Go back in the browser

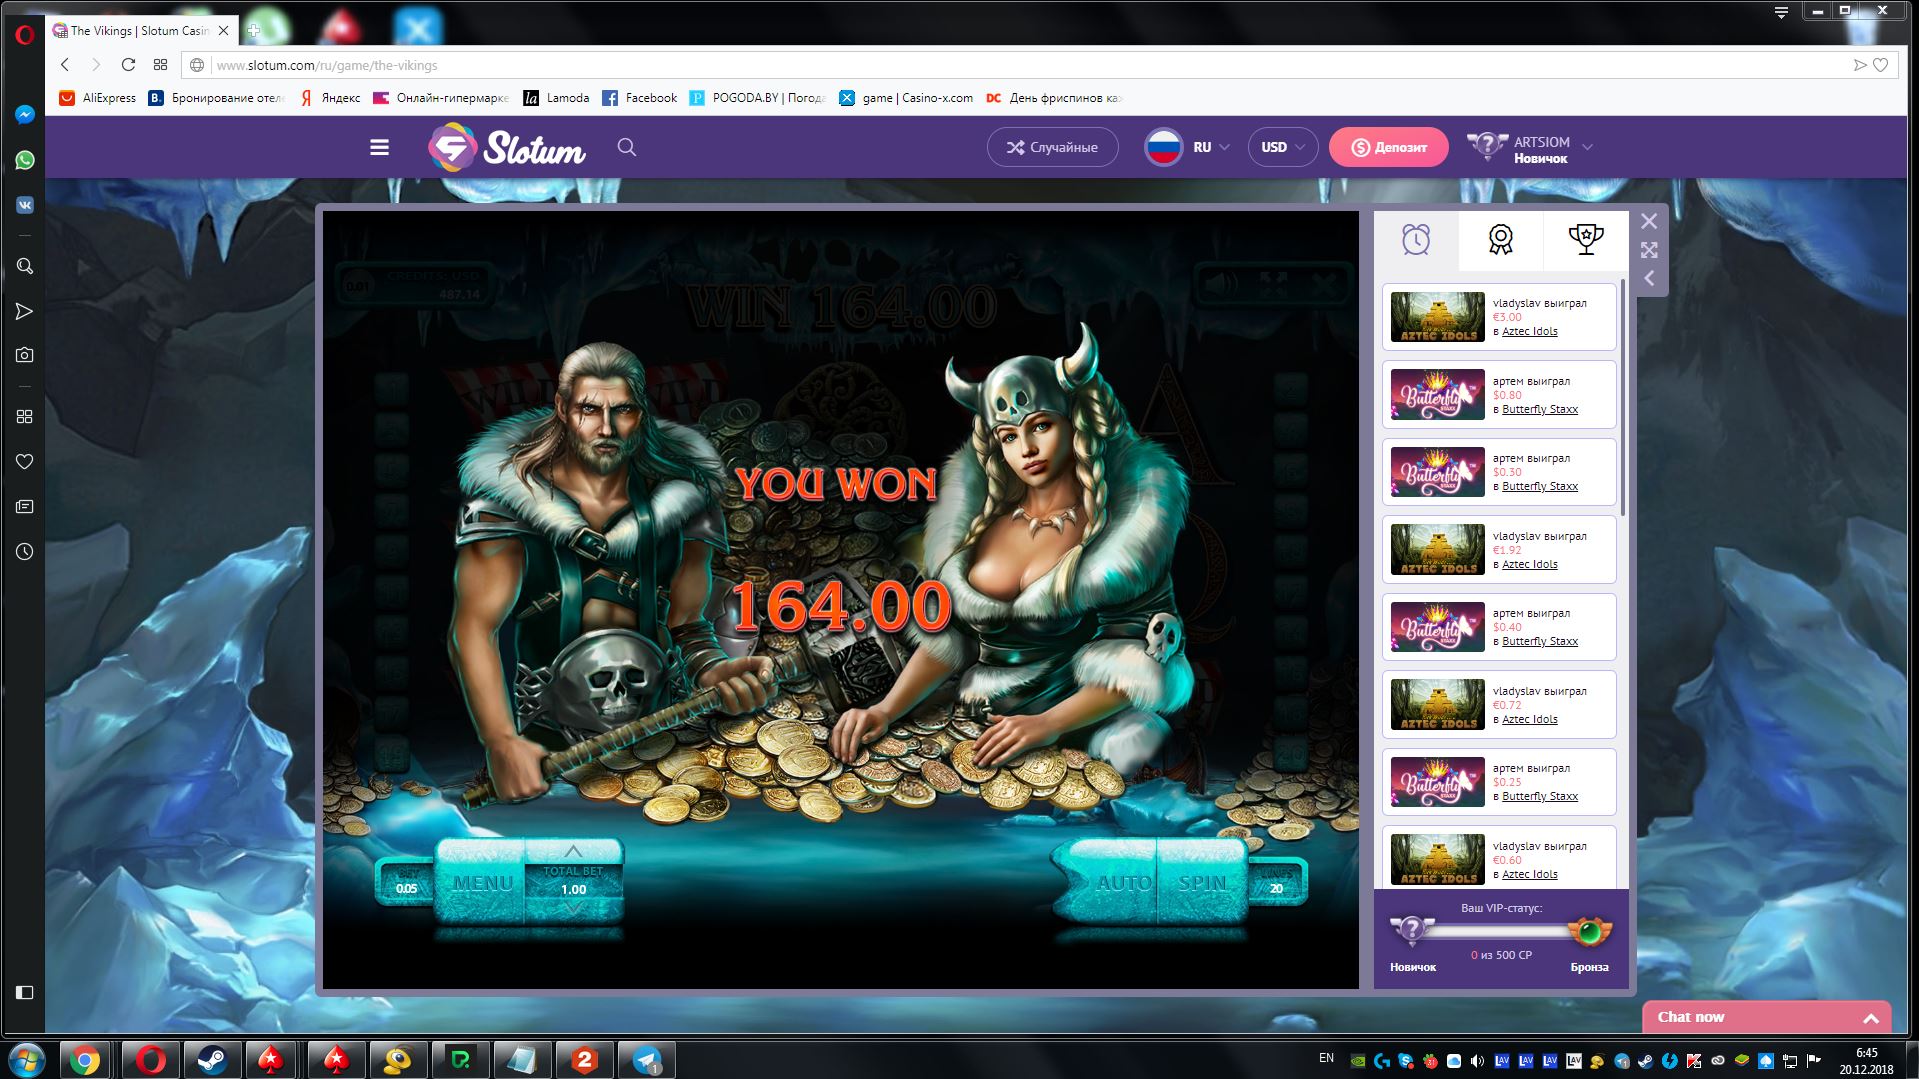point(65,65)
